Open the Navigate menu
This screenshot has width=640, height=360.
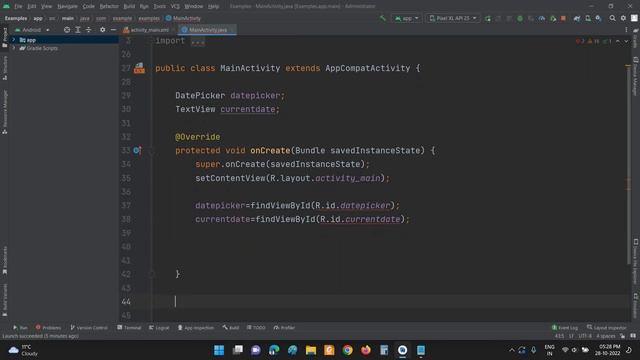[67, 7]
